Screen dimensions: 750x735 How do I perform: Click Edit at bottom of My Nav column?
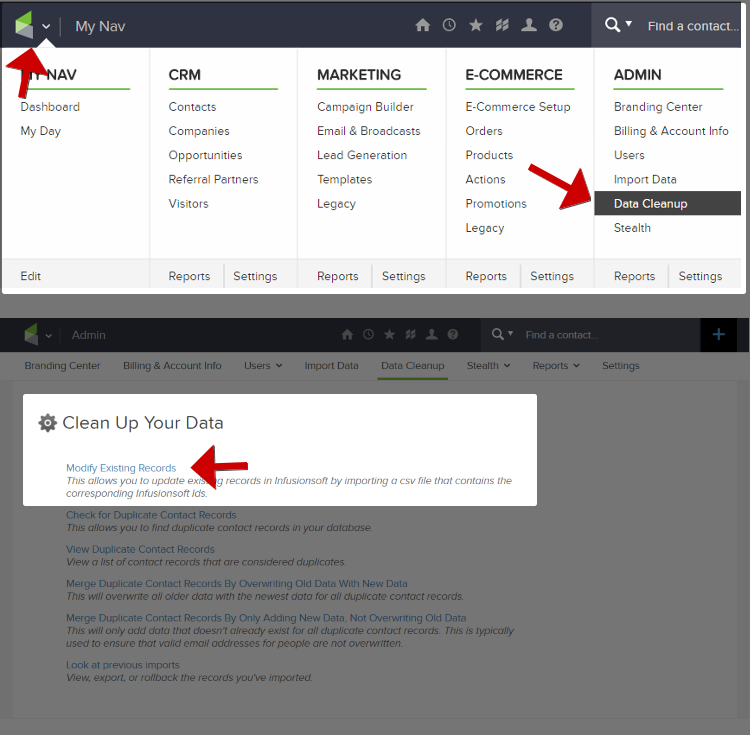click(31, 276)
